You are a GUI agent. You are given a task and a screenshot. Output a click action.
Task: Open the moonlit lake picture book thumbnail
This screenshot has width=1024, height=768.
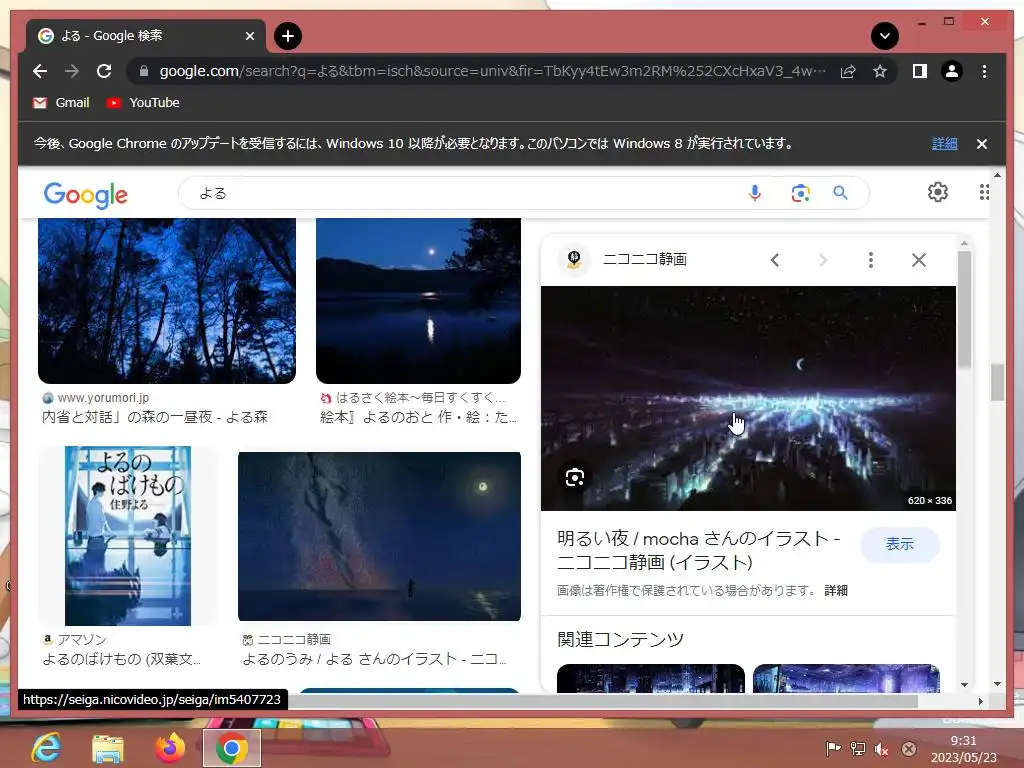pyautogui.click(x=419, y=301)
